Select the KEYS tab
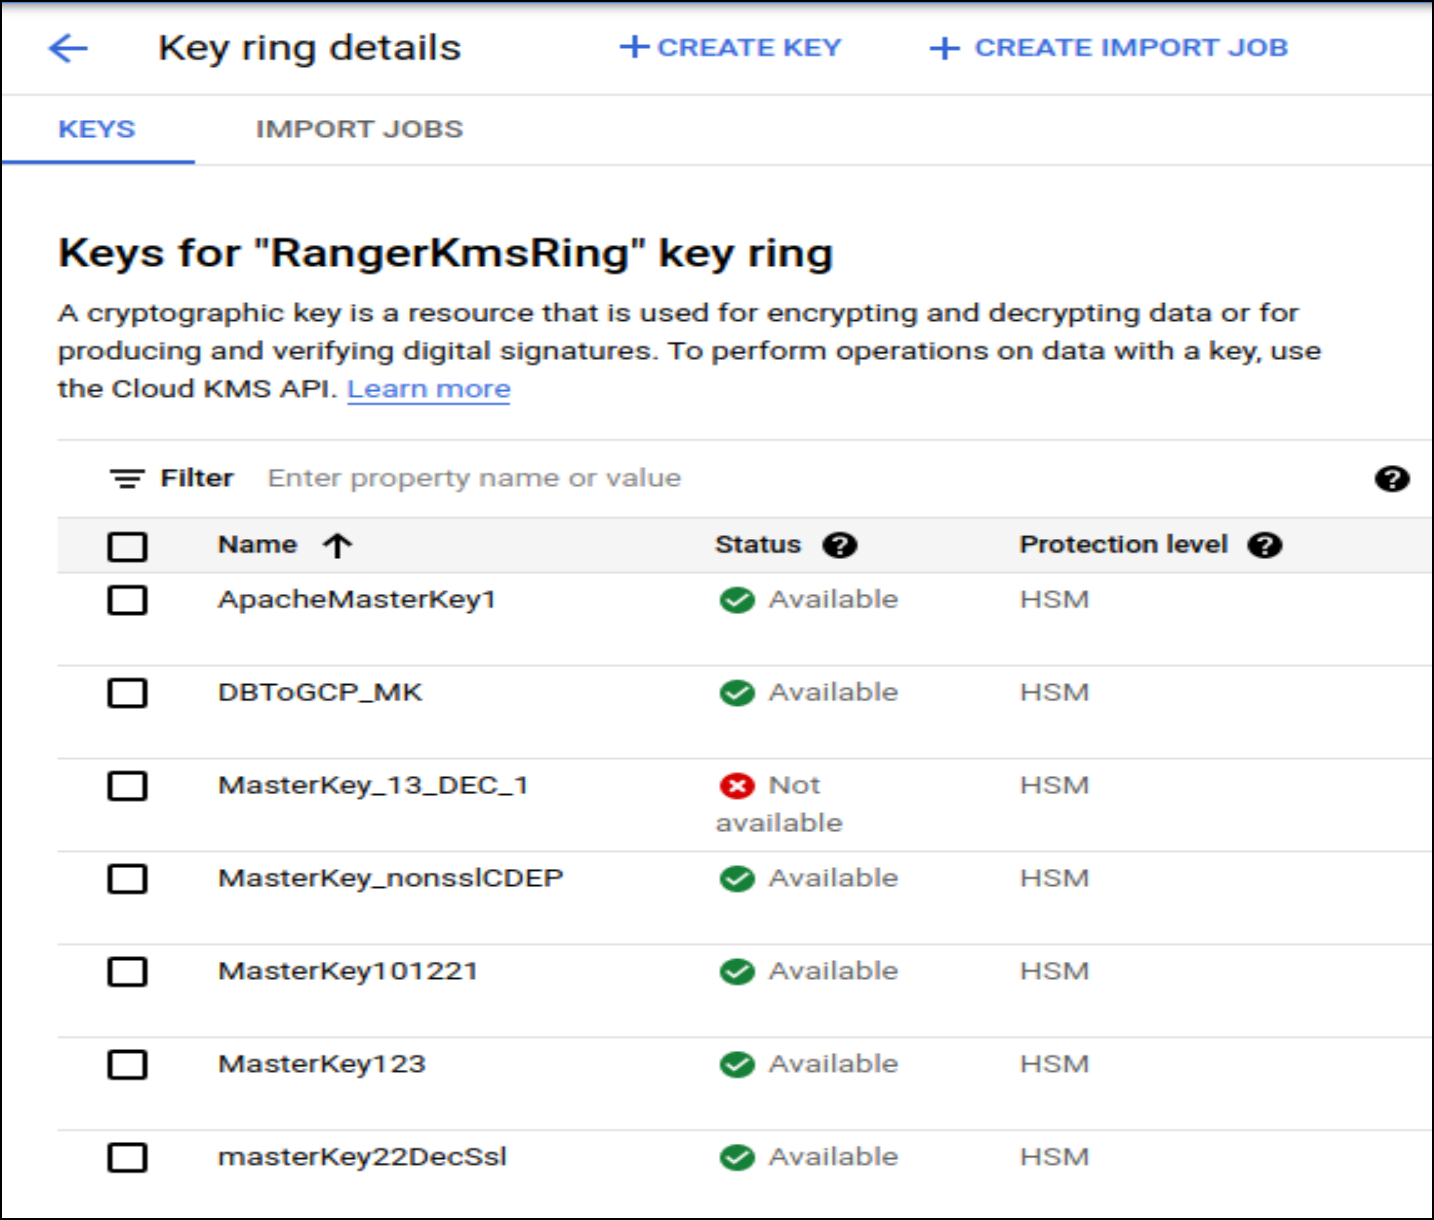The height and width of the screenshot is (1220, 1434). click(95, 129)
